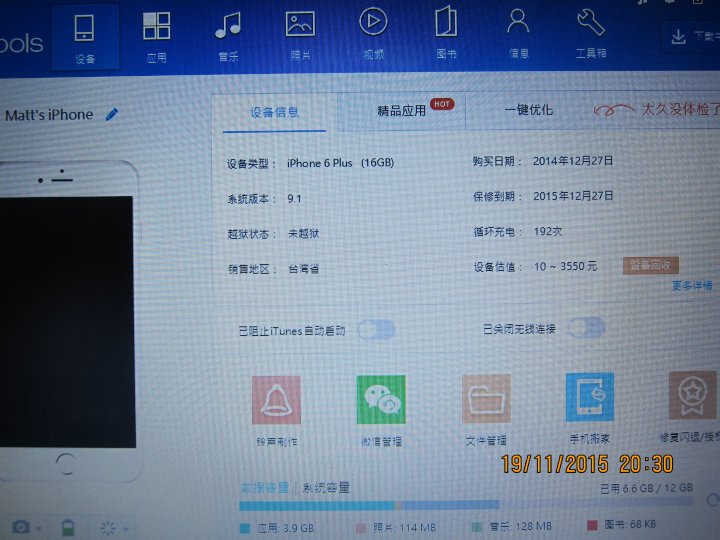Expand the camera icon dropdown arrow
The width and height of the screenshot is (720, 540).
pyautogui.click(x=39, y=529)
